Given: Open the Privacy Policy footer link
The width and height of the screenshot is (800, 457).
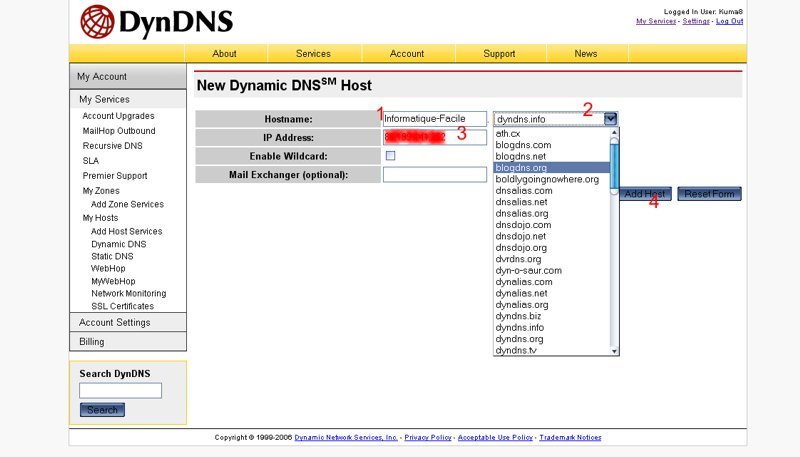Looking at the screenshot, I should click(x=428, y=438).
